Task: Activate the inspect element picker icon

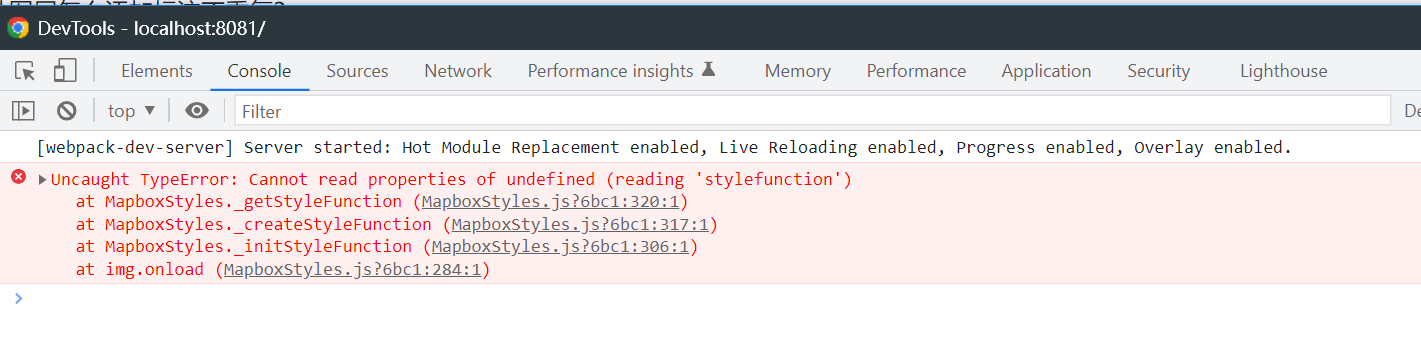Action: 25,71
